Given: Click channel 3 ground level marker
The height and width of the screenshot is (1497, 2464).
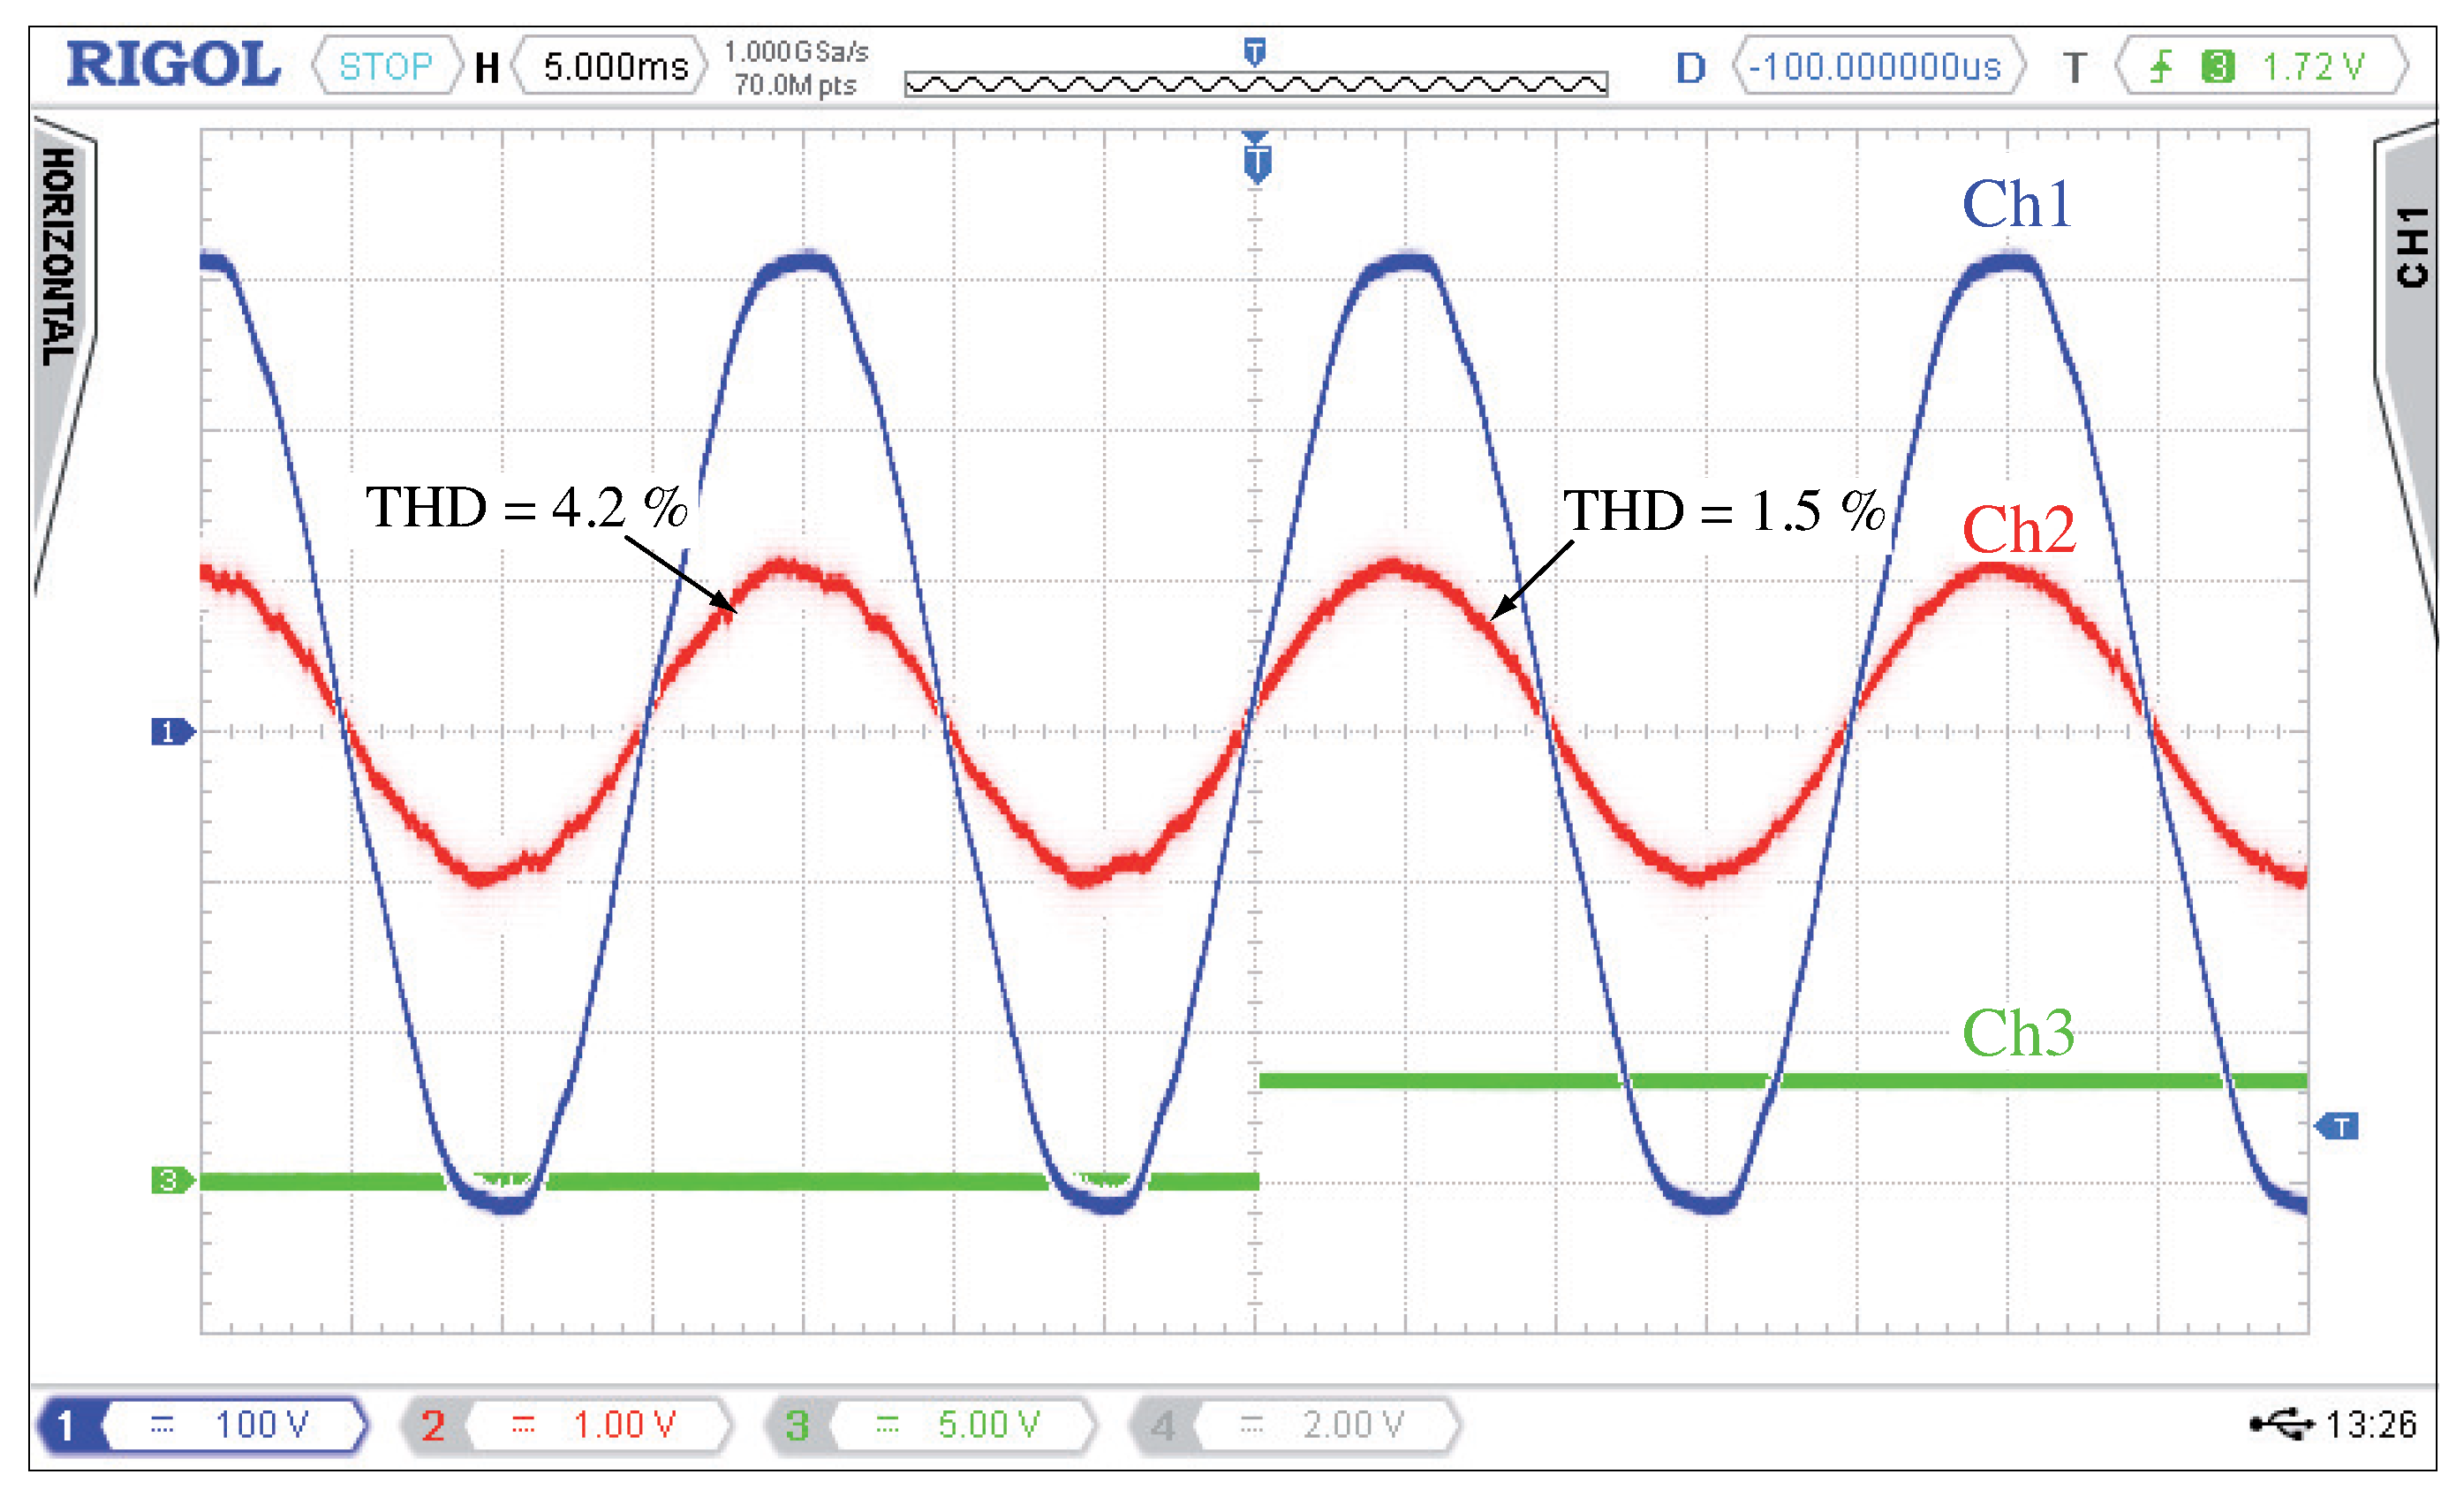Looking at the screenshot, I should coord(170,1180).
